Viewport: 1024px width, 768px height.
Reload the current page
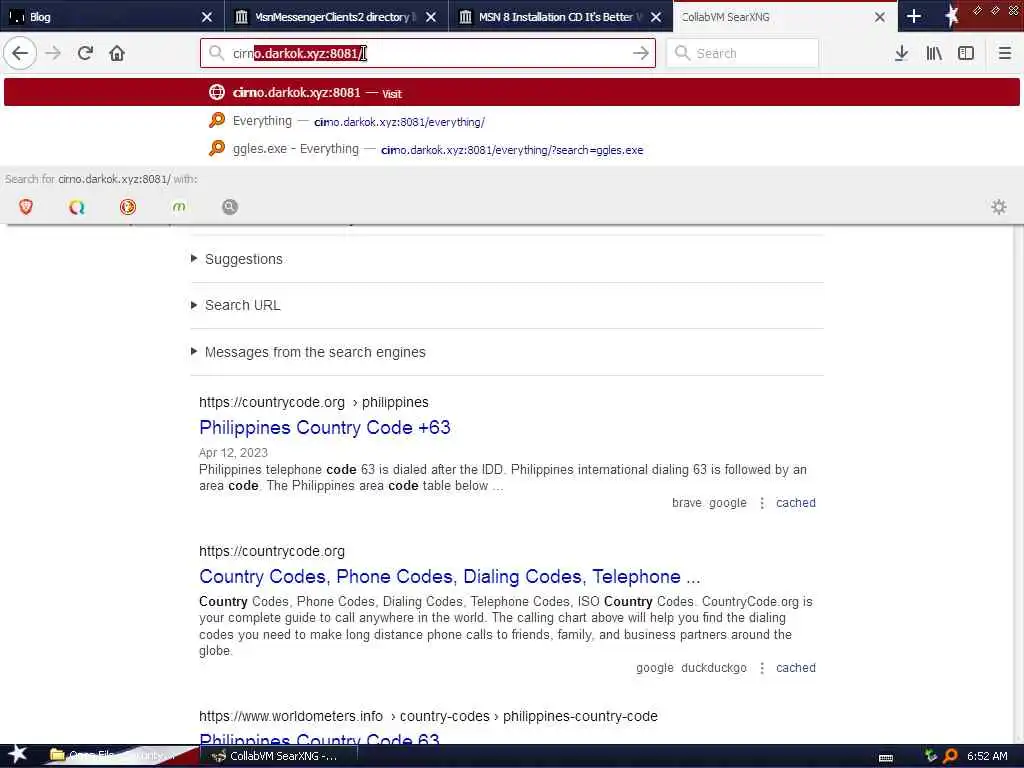[x=85, y=53]
